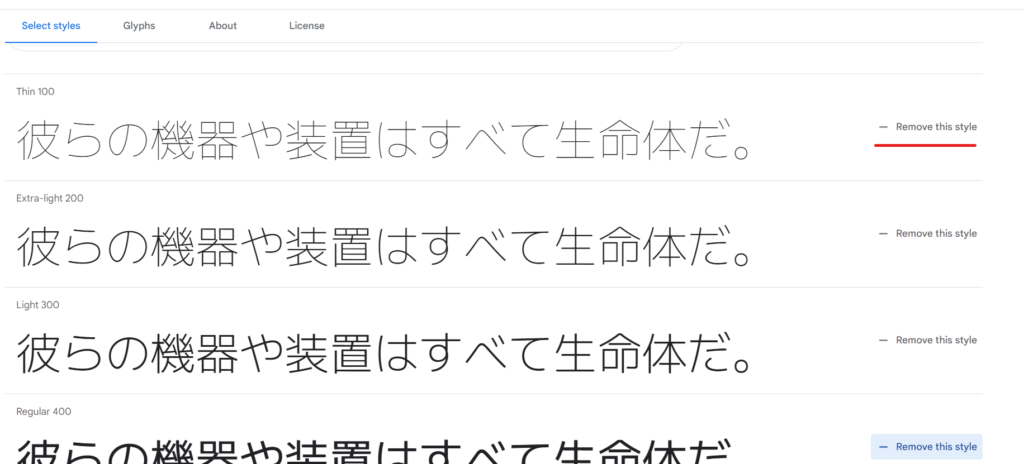Viewport: 1024px width, 464px height.
Task: Click the Thin 100 weight label
Action: tap(35, 91)
